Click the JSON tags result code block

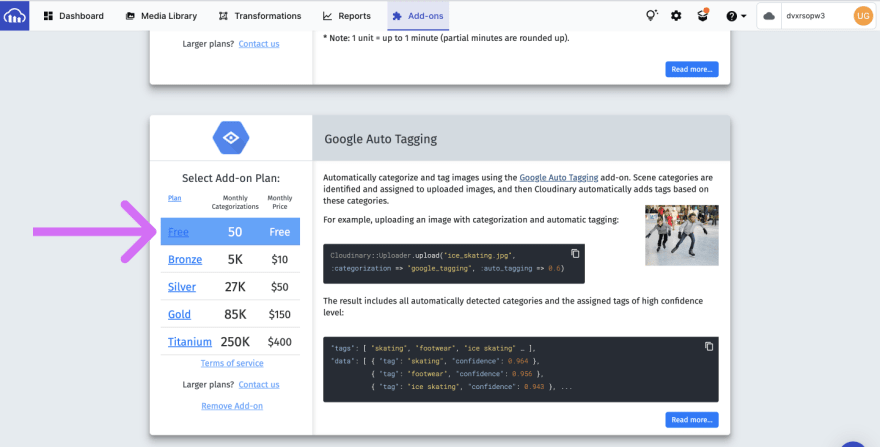520,369
